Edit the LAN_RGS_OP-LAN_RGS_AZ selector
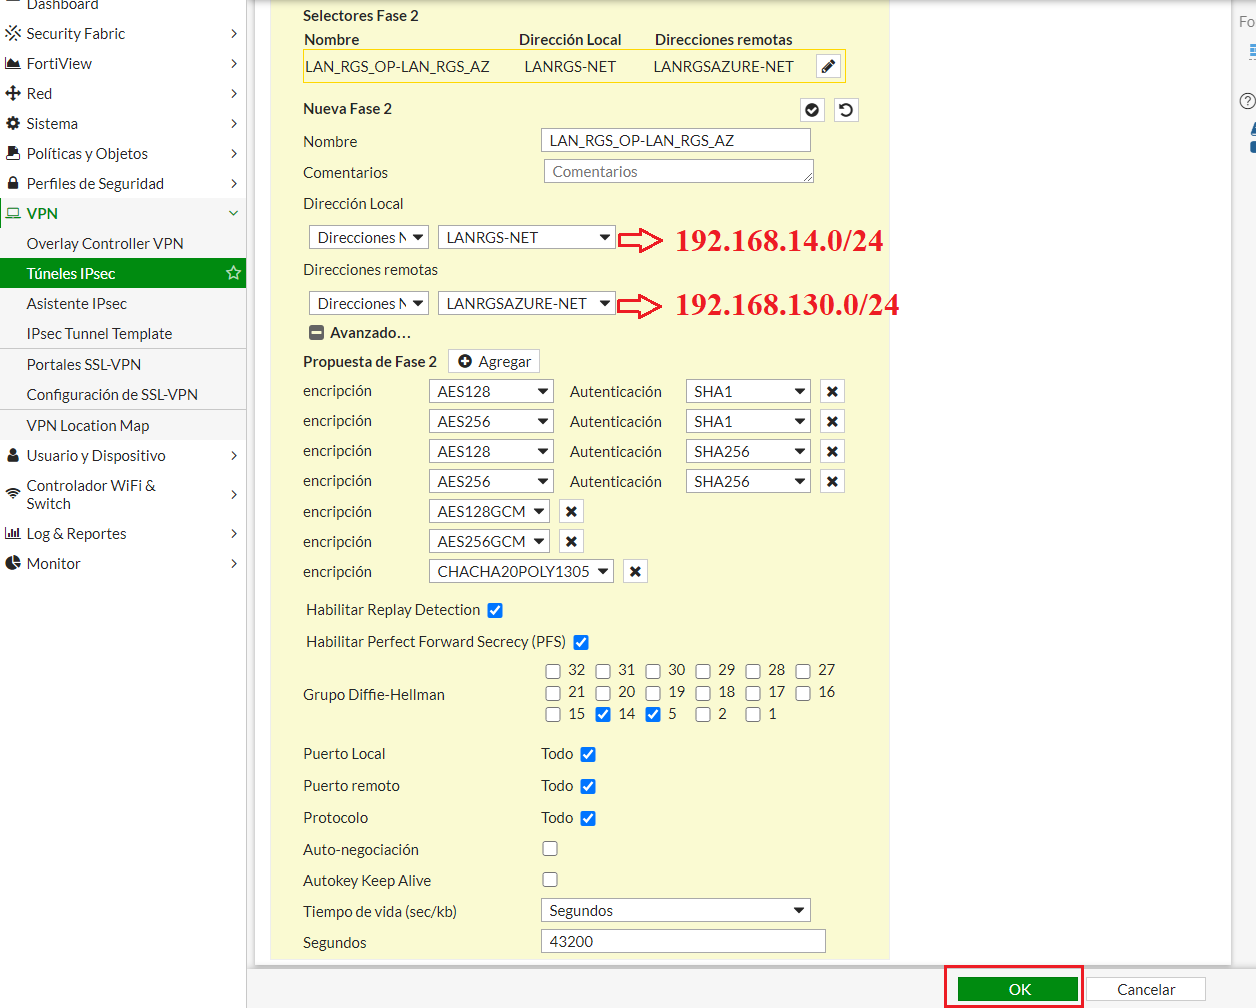1256x1008 pixels. point(829,65)
